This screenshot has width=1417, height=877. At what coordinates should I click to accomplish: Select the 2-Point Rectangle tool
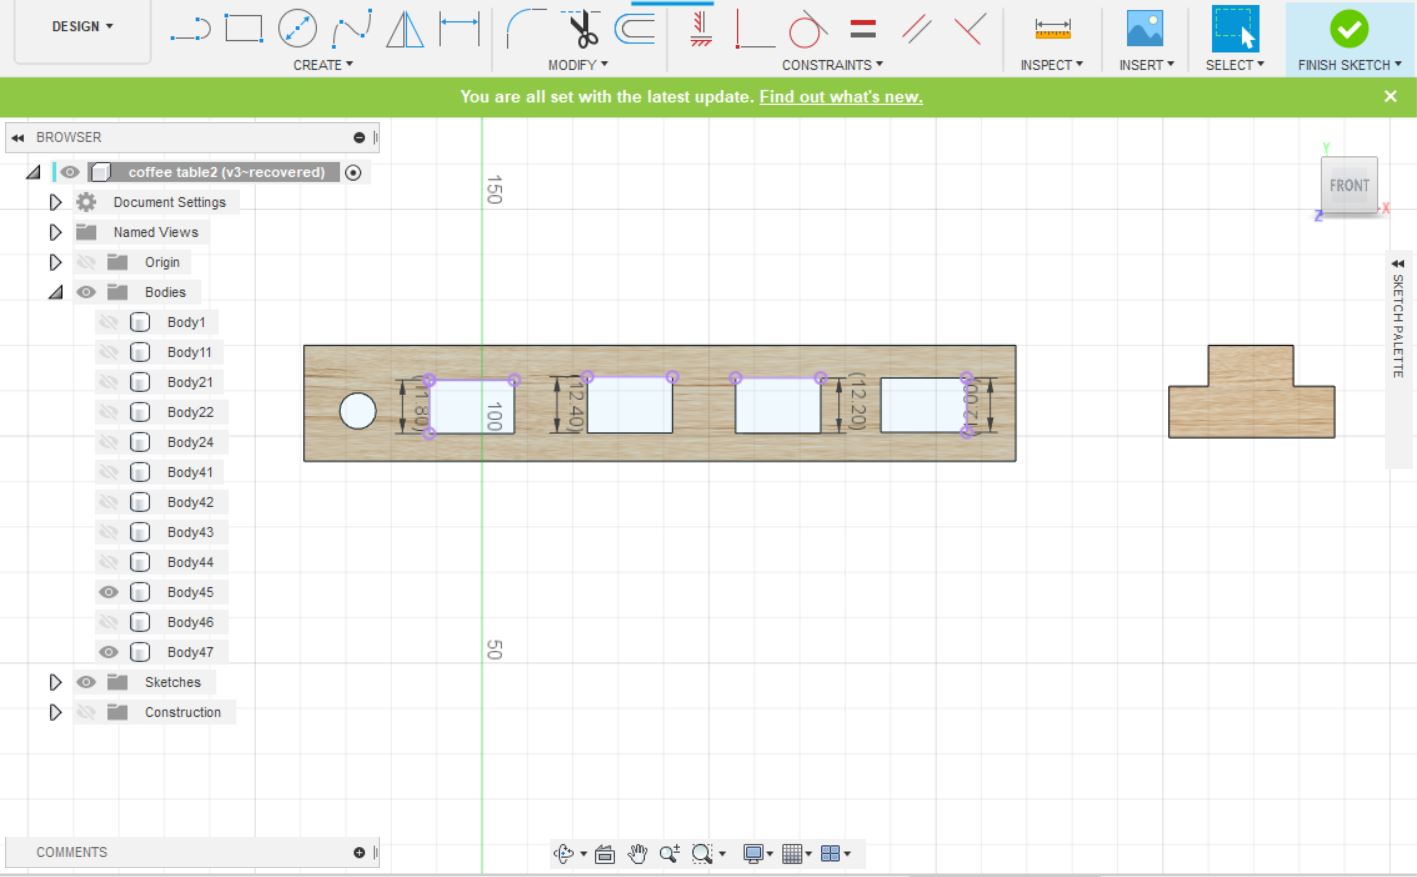click(243, 29)
